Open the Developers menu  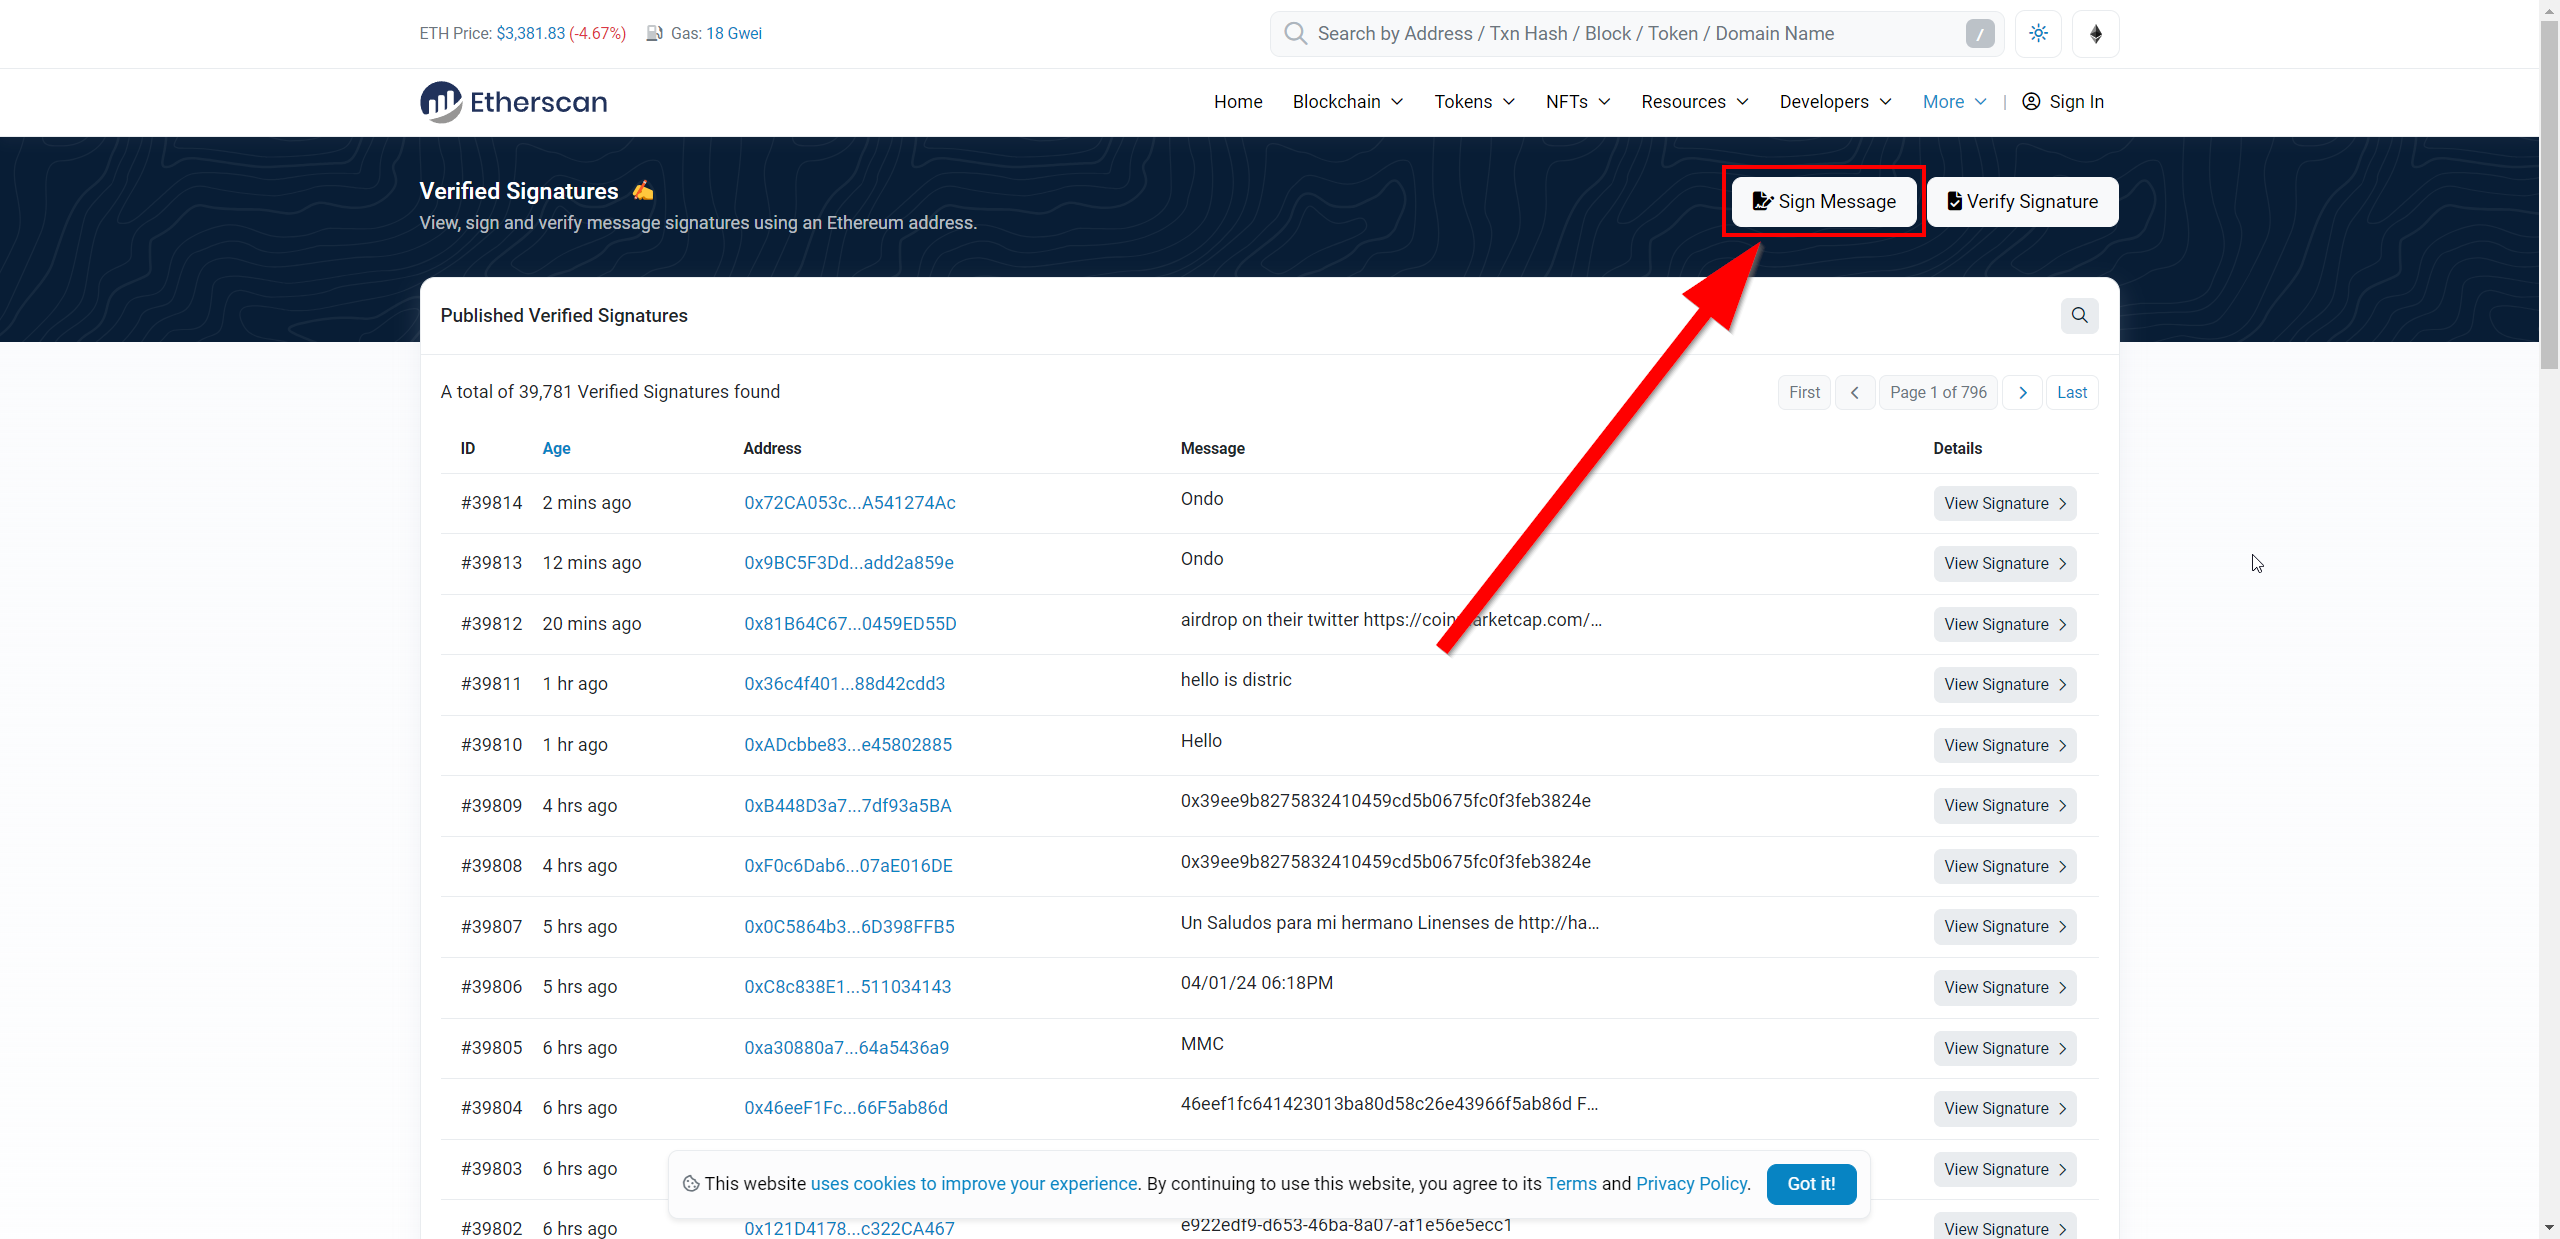pos(1835,102)
